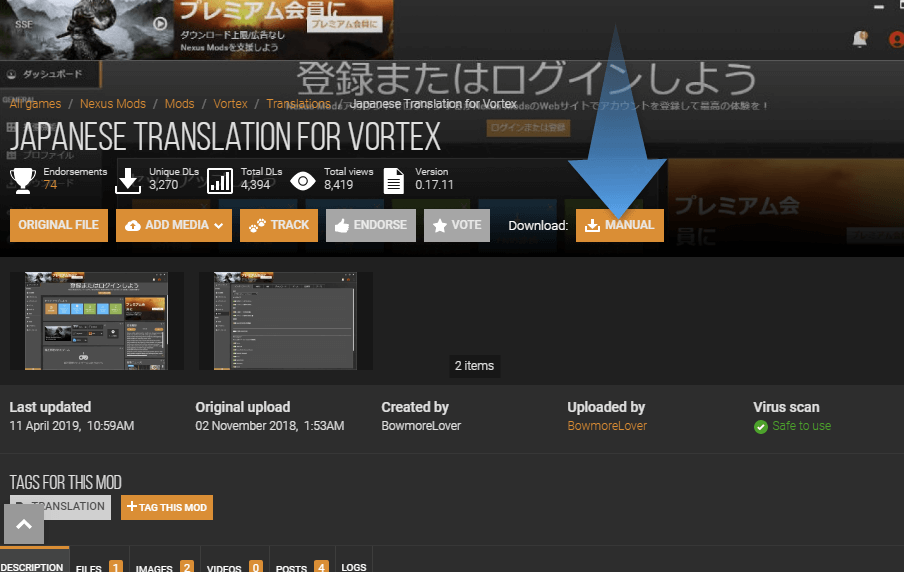Open the Mods breadcrumb link

click(x=179, y=104)
